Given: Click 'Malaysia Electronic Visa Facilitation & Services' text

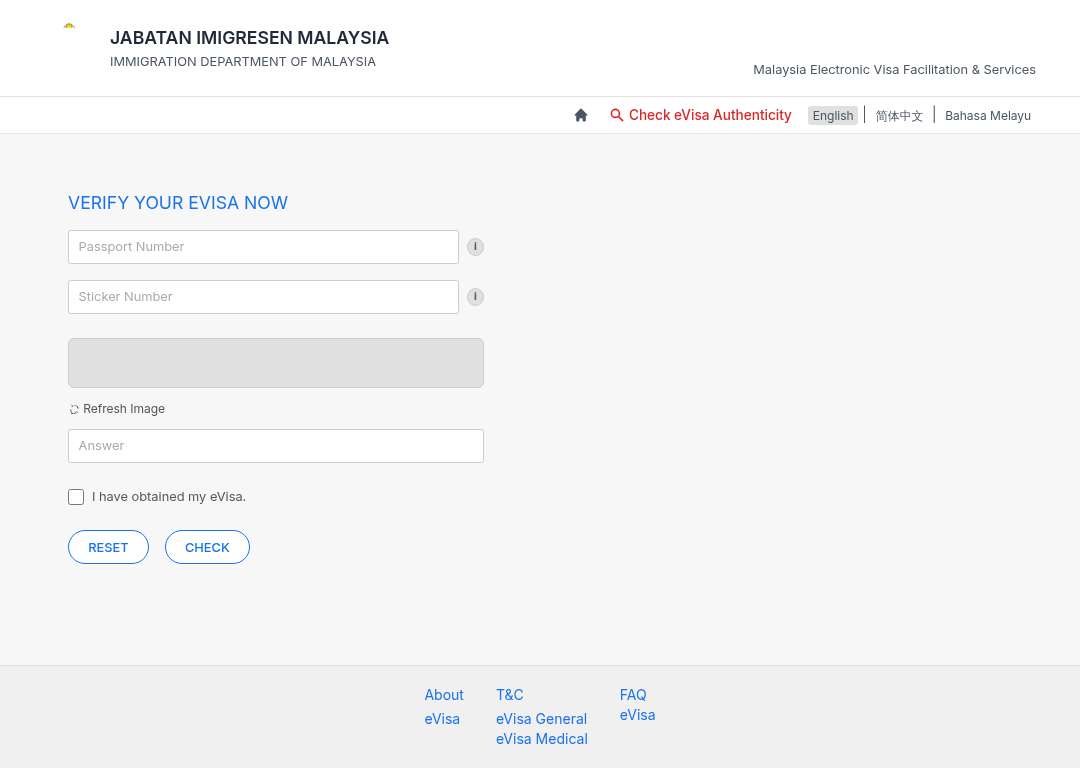Looking at the screenshot, I should 894,70.
